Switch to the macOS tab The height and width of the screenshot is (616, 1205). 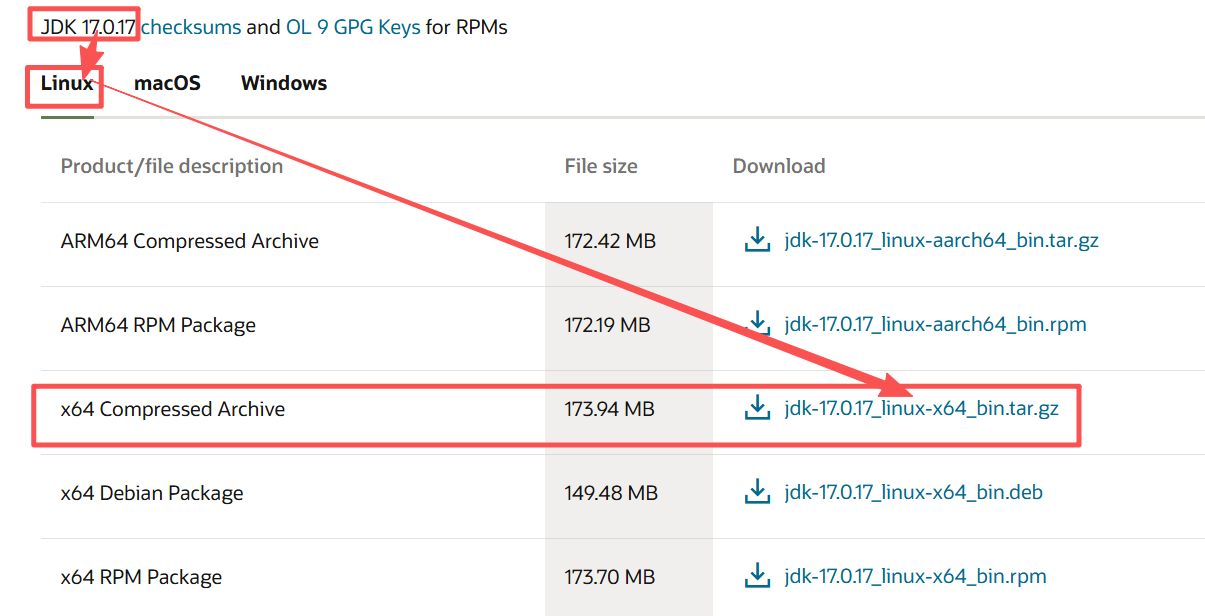(167, 83)
